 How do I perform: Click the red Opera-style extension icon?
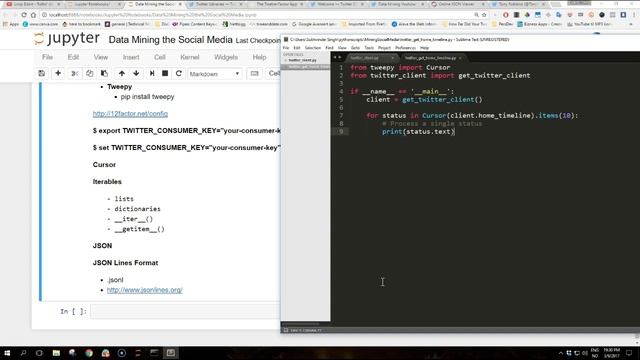click(506, 15)
